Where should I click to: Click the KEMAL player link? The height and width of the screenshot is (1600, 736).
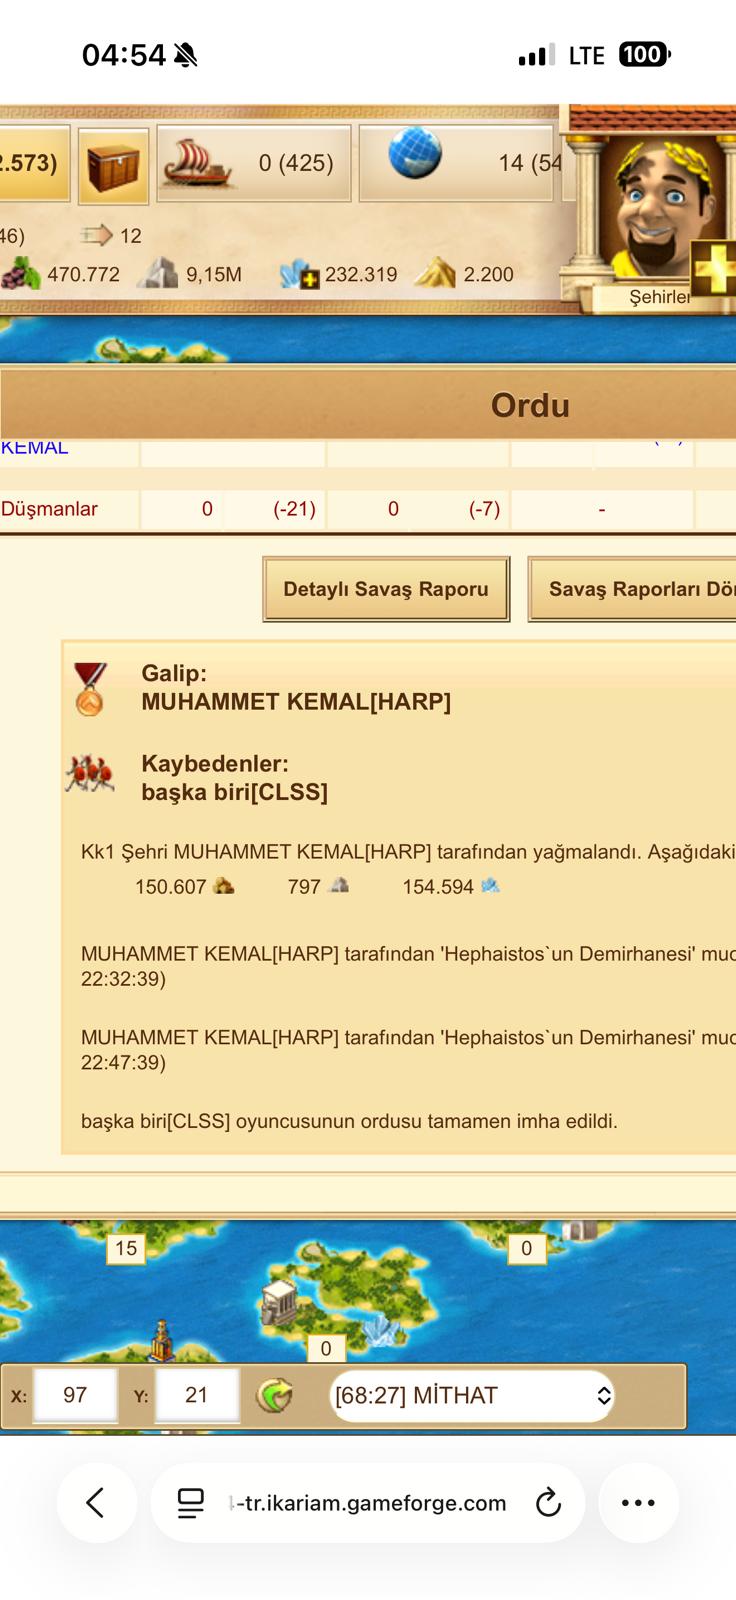tap(34, 448)
